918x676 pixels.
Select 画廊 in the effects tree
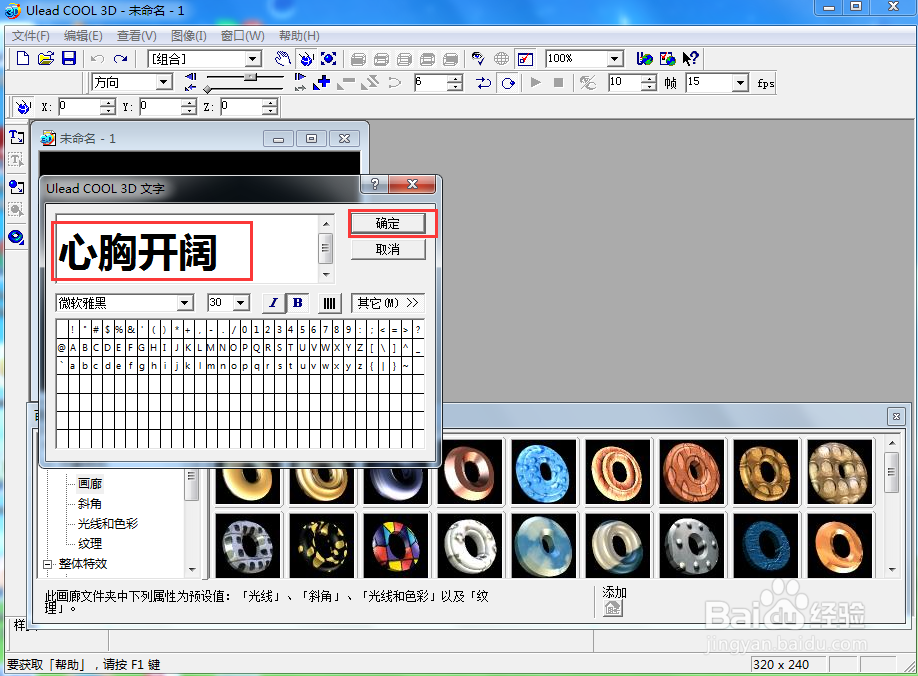[90, 483]
